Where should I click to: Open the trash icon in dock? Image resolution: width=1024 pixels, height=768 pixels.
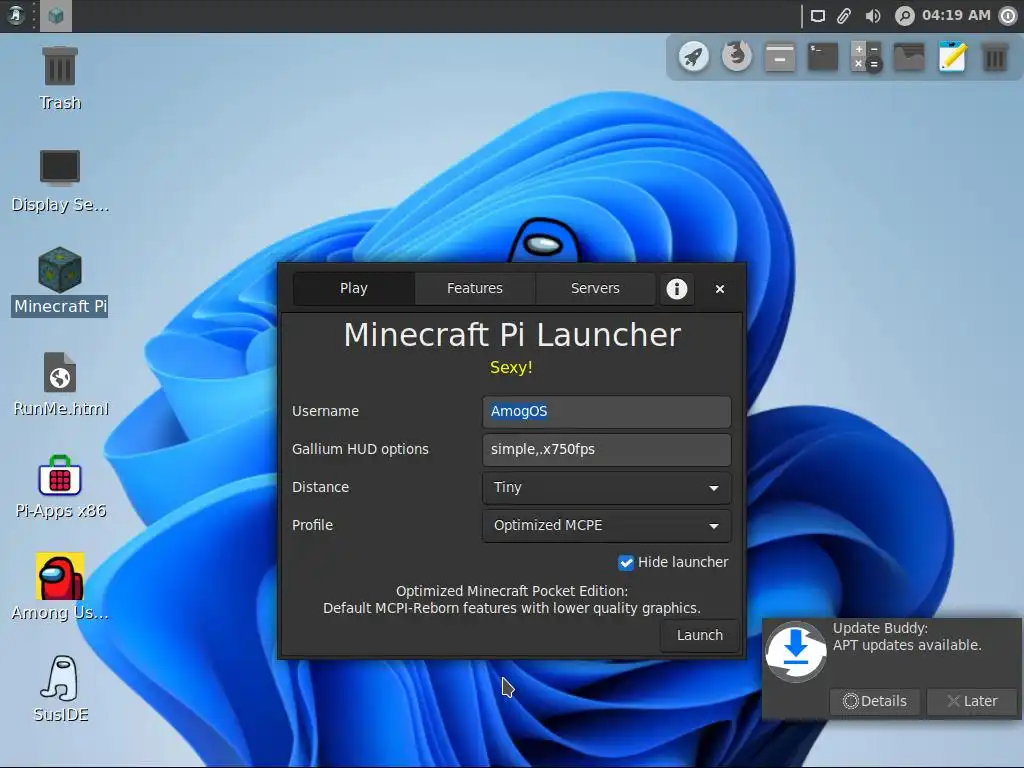[995, 57]
